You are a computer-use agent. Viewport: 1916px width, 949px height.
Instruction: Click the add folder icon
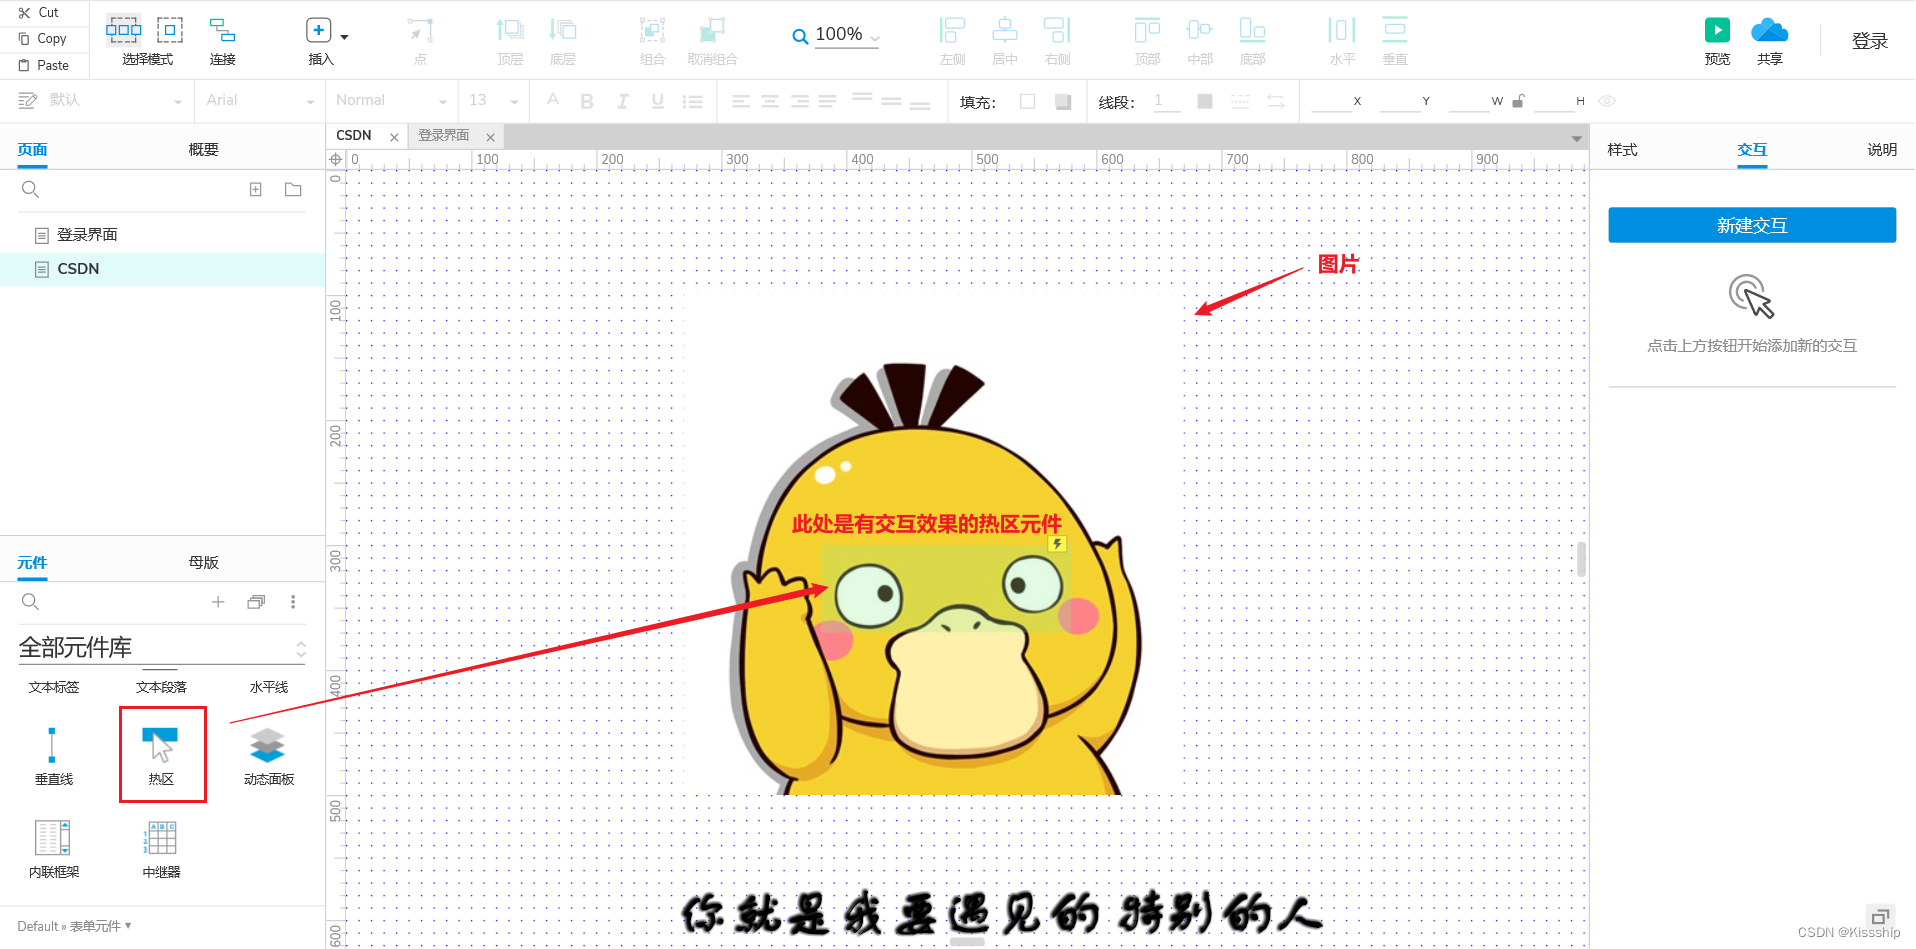click(293, 190)
